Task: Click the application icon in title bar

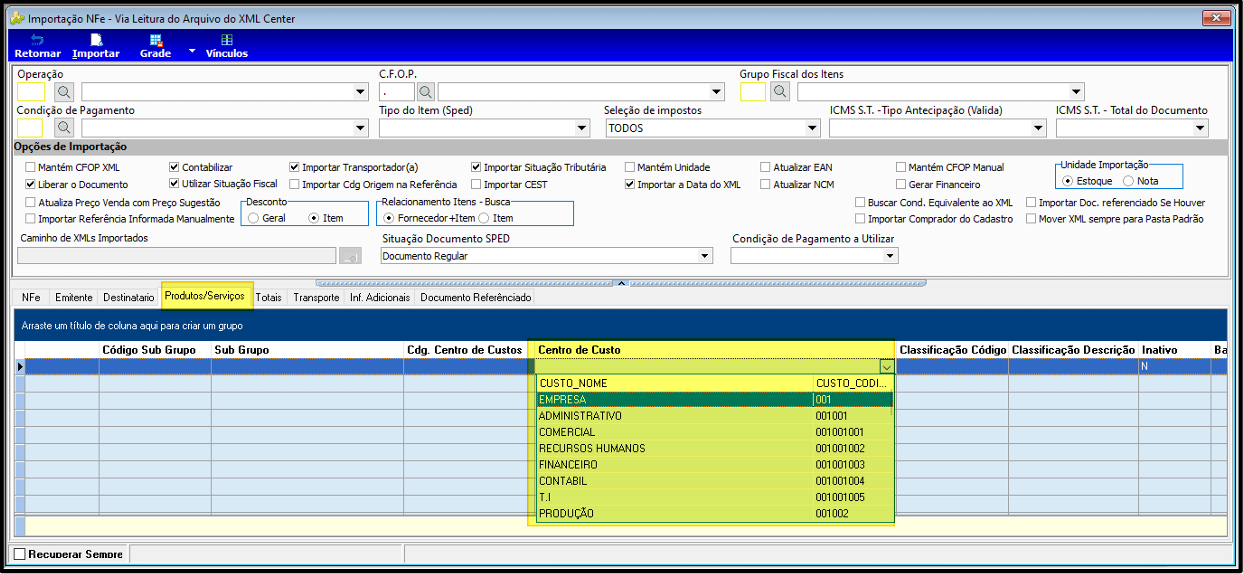Action: 17,18
